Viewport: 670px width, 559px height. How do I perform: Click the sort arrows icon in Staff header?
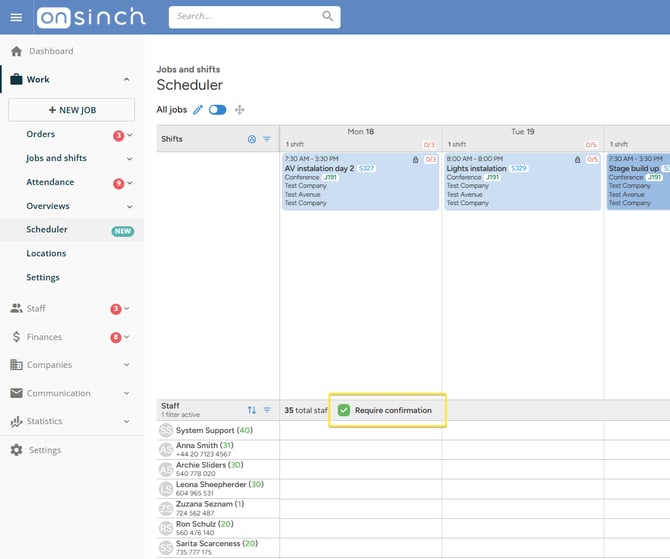(252, 410)
